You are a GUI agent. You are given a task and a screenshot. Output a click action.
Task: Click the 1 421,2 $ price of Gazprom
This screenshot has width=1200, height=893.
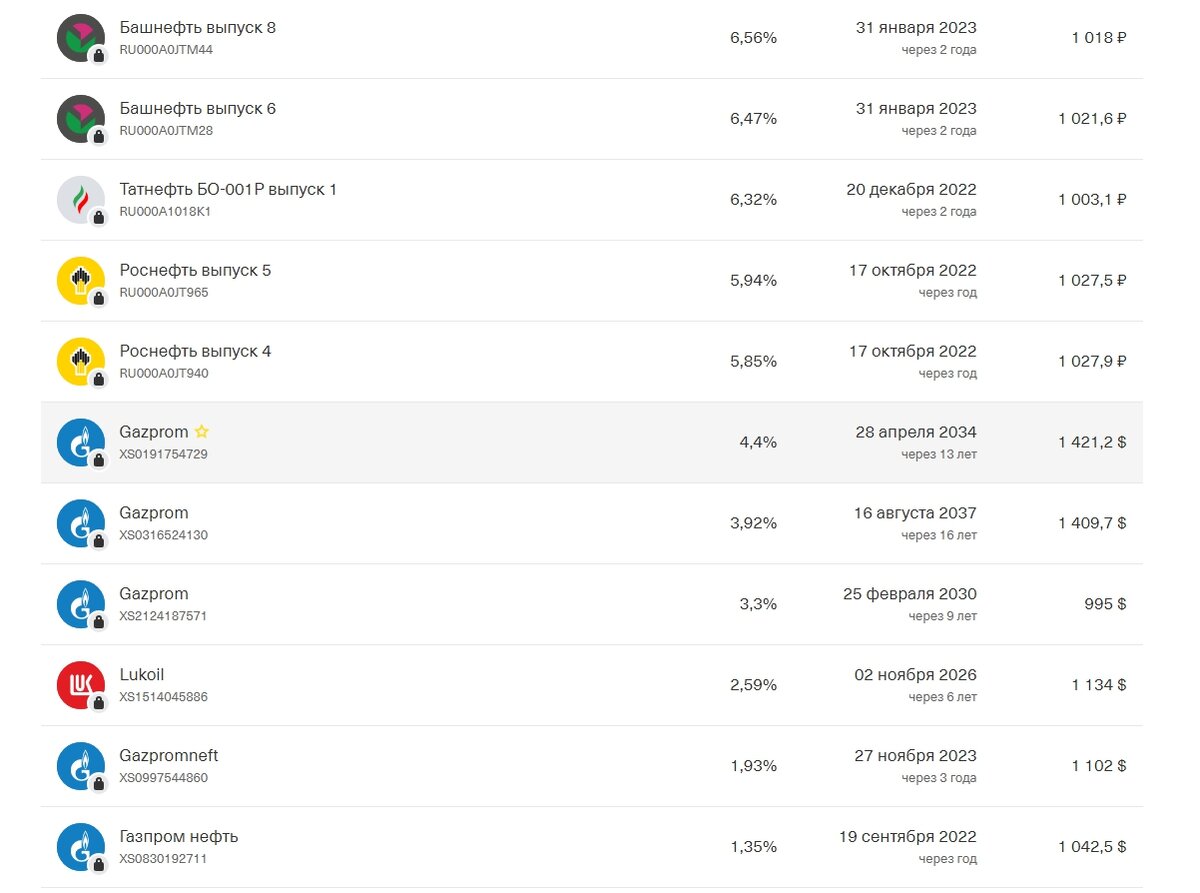(x=1092, y=442)
